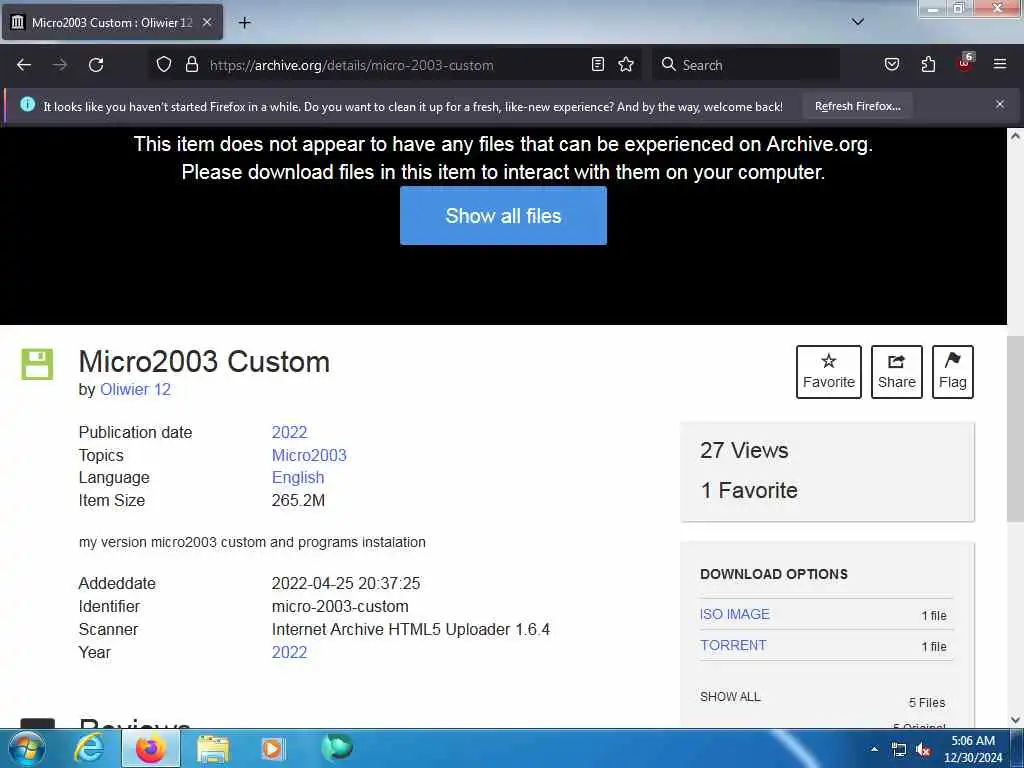This screenshot has height=768, width=1024.
Task: Click the network tray icon
Action: tap(899, 750)
